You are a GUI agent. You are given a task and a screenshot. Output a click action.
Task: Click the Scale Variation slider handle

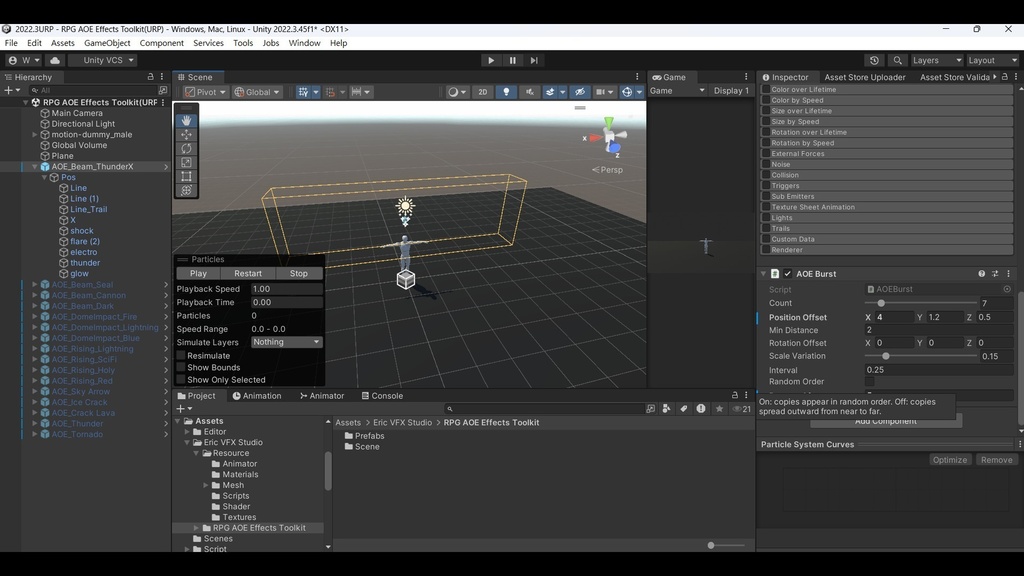(x=886, y=356)
